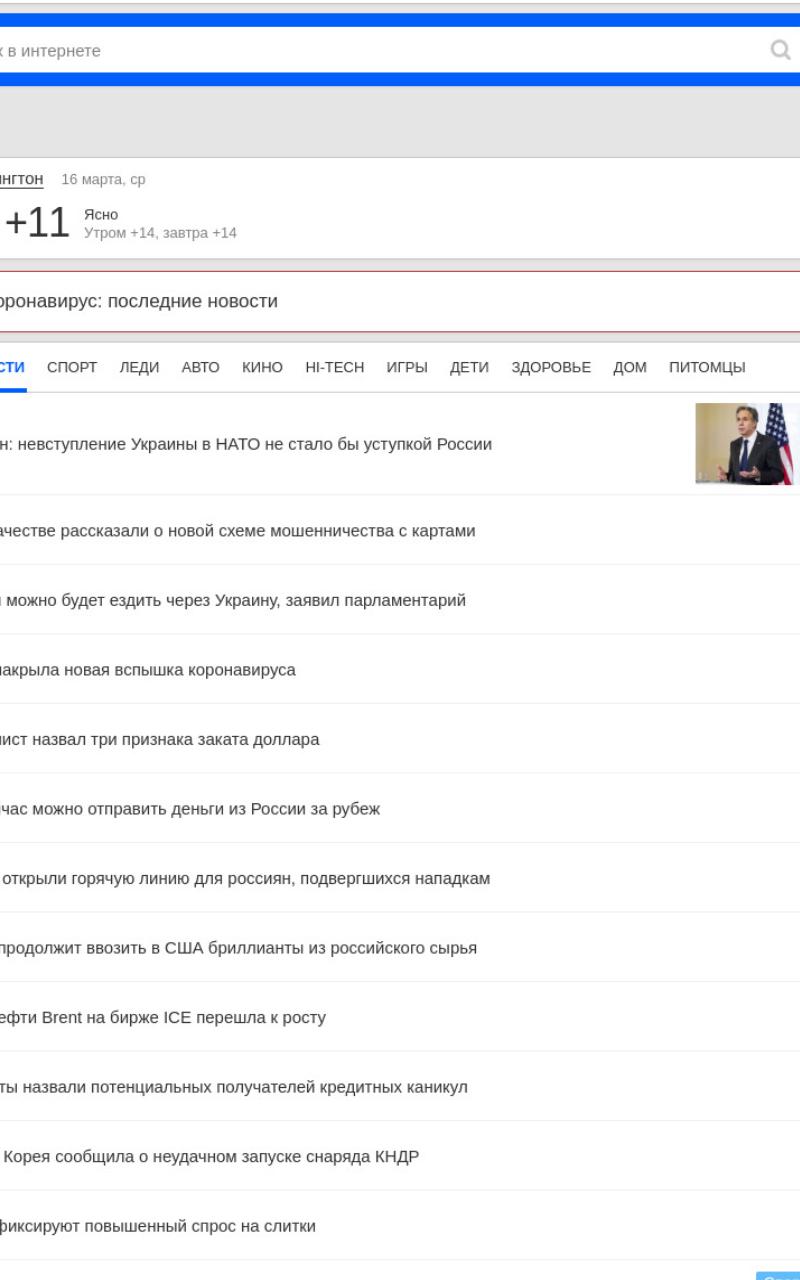Open the +11 temperature weather forecast
The width and height of the screenshot is (800, 1280).
pos(37,222)
